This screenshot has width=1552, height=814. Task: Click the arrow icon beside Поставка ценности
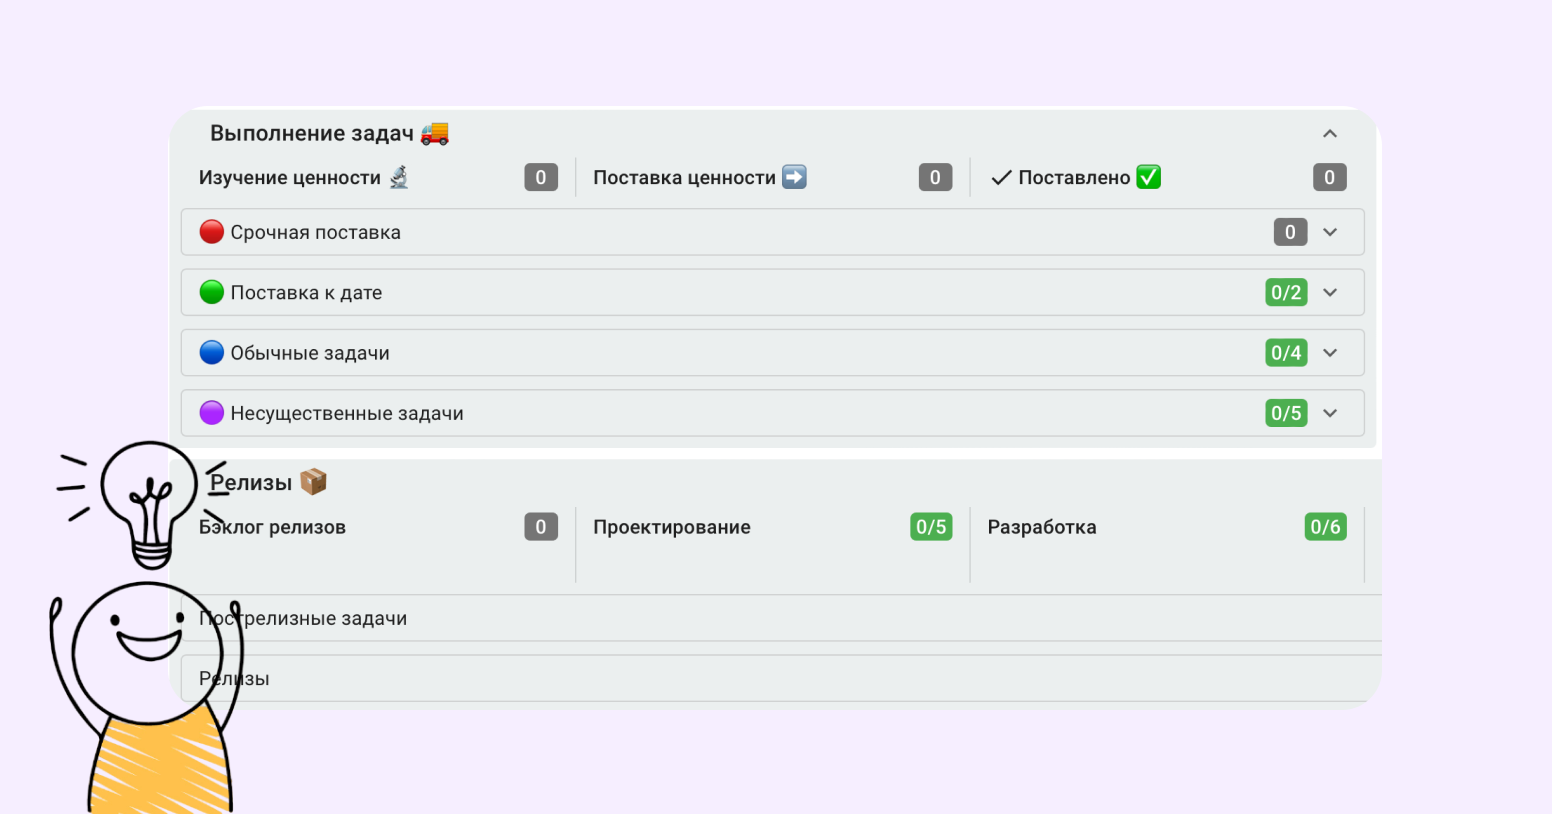click(794, 177)
